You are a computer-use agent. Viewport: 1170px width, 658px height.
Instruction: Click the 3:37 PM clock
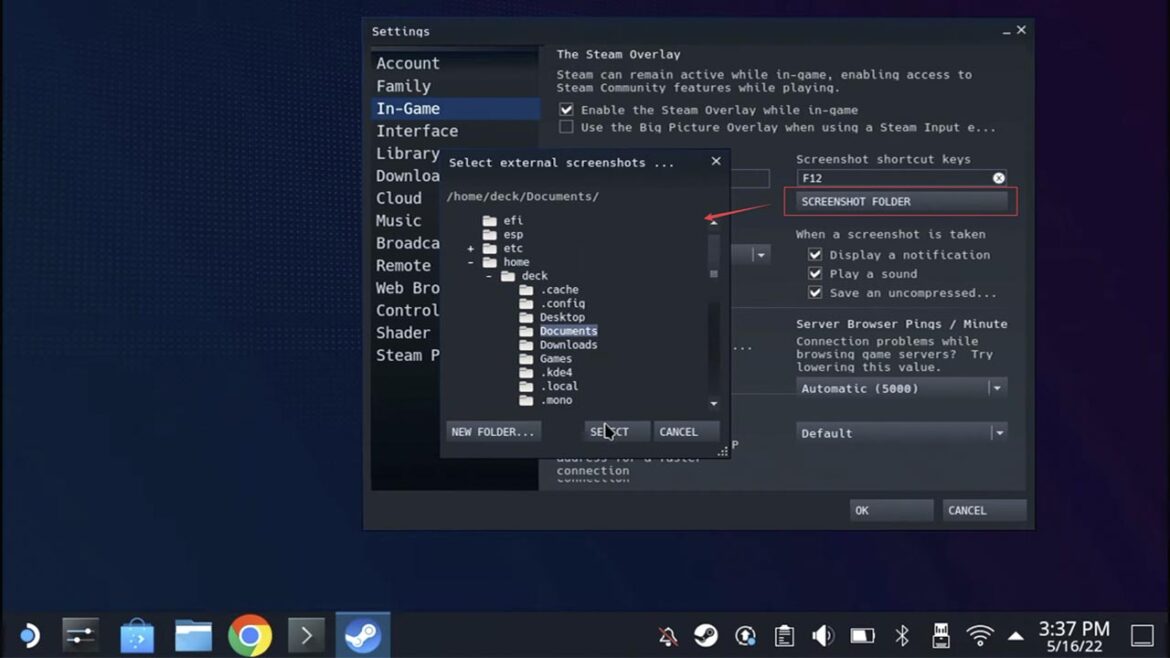1074,629
